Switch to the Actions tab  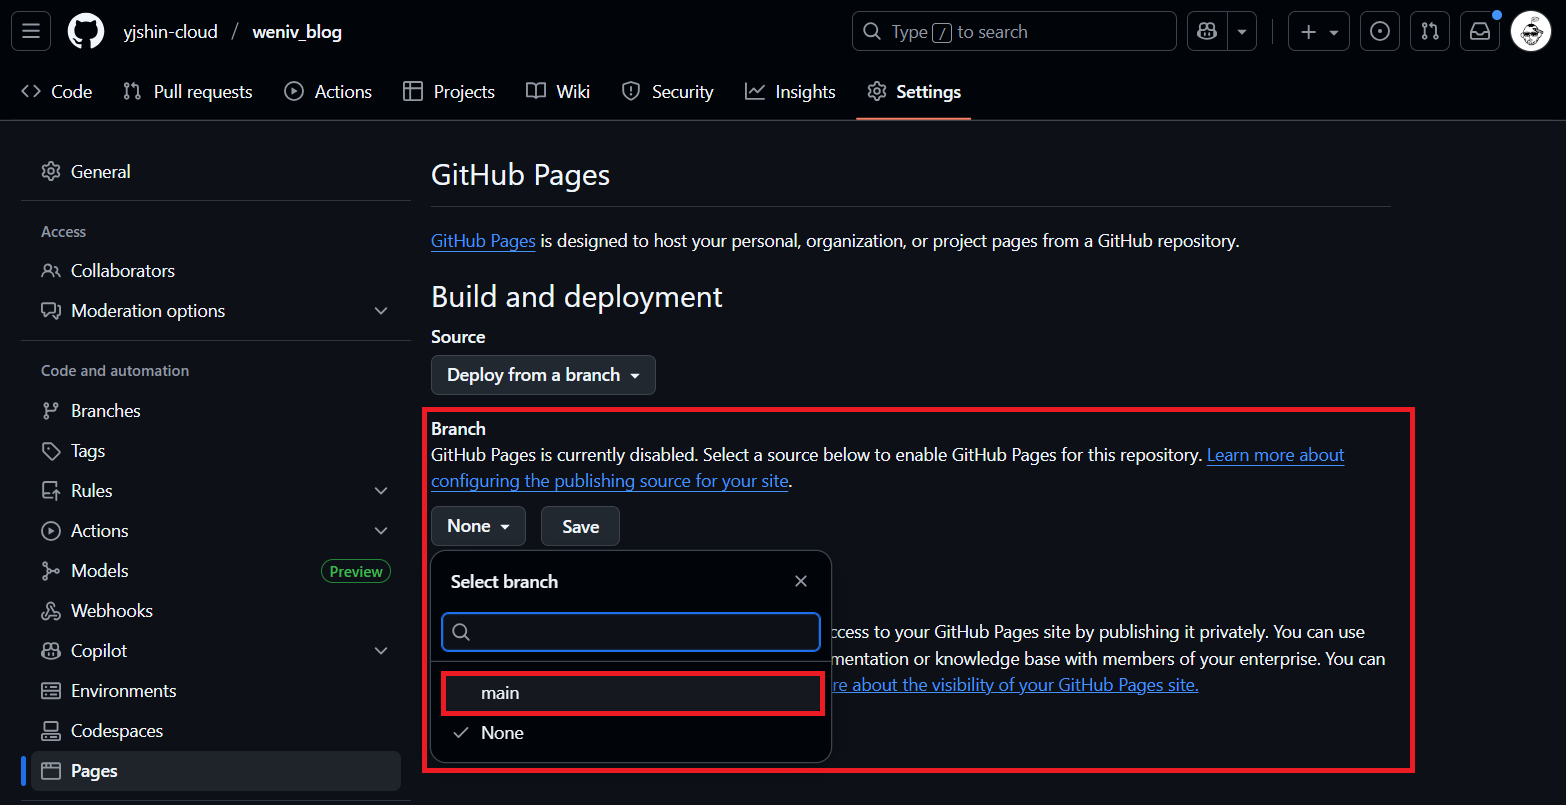328,91
